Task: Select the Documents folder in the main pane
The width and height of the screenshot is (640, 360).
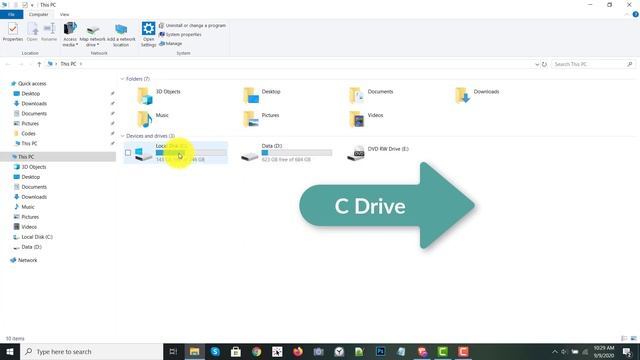Action: click(x=371, y=96)
